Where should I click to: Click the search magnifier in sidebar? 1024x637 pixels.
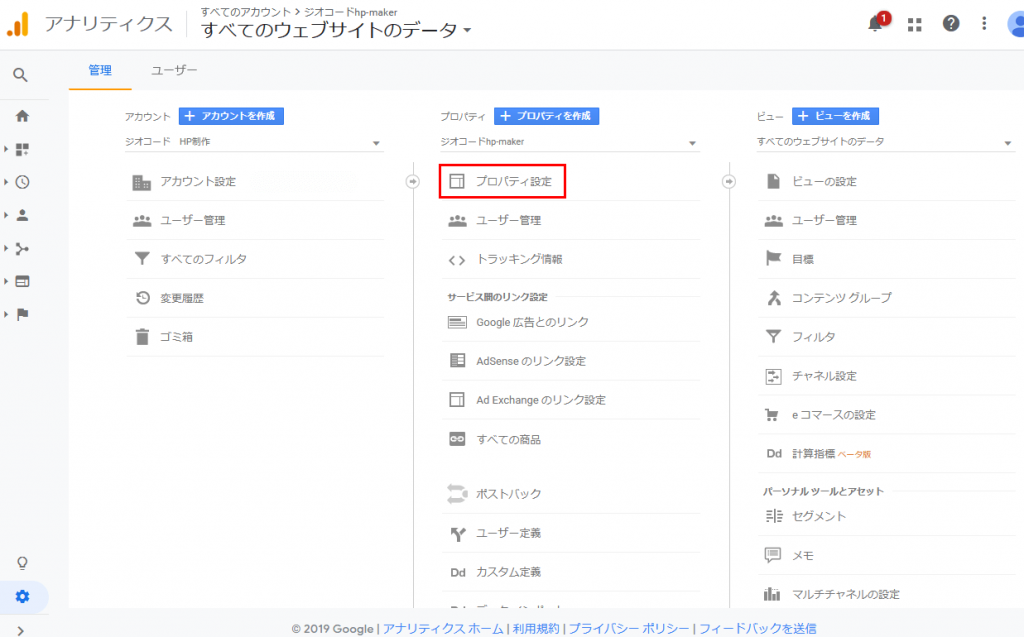coord(21,75)
